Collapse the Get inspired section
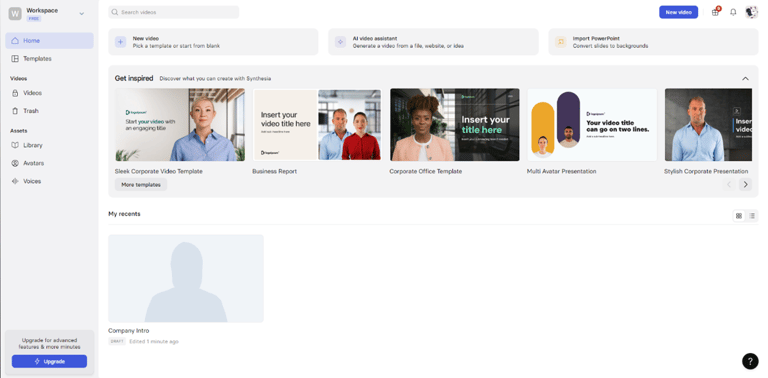This screenshot has height=378, width=768. tap(745, 78)
